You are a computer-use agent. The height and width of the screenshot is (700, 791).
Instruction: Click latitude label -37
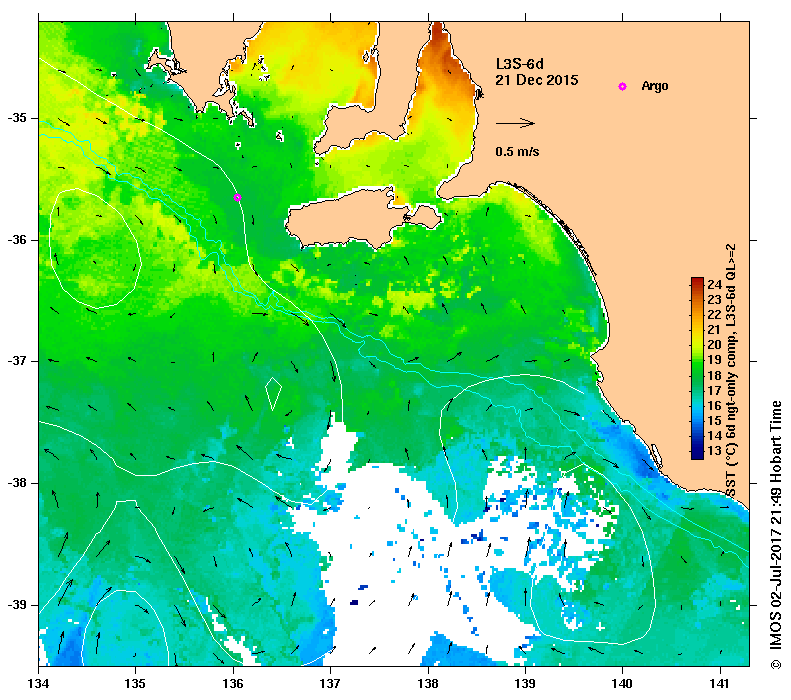[x=17, y=361]
